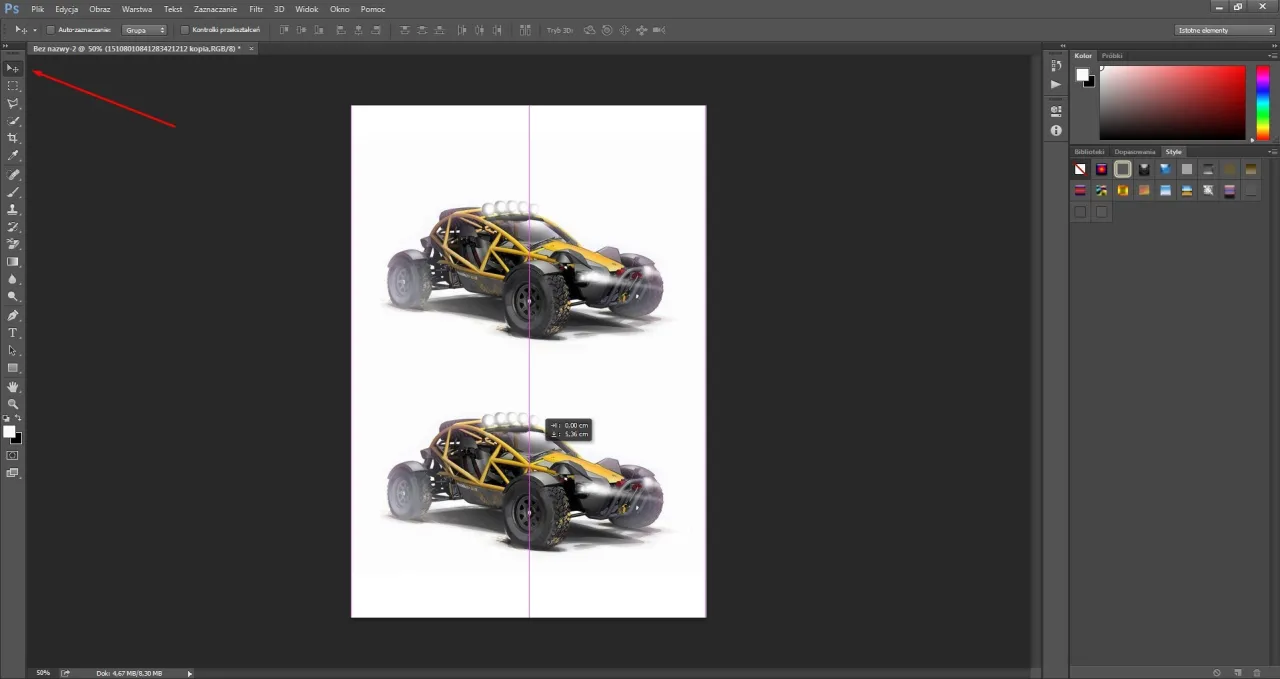The width and height of the screenshot is (1280, 679).
Task: Switch to the Próbki tab
Action: [1112, 56]
